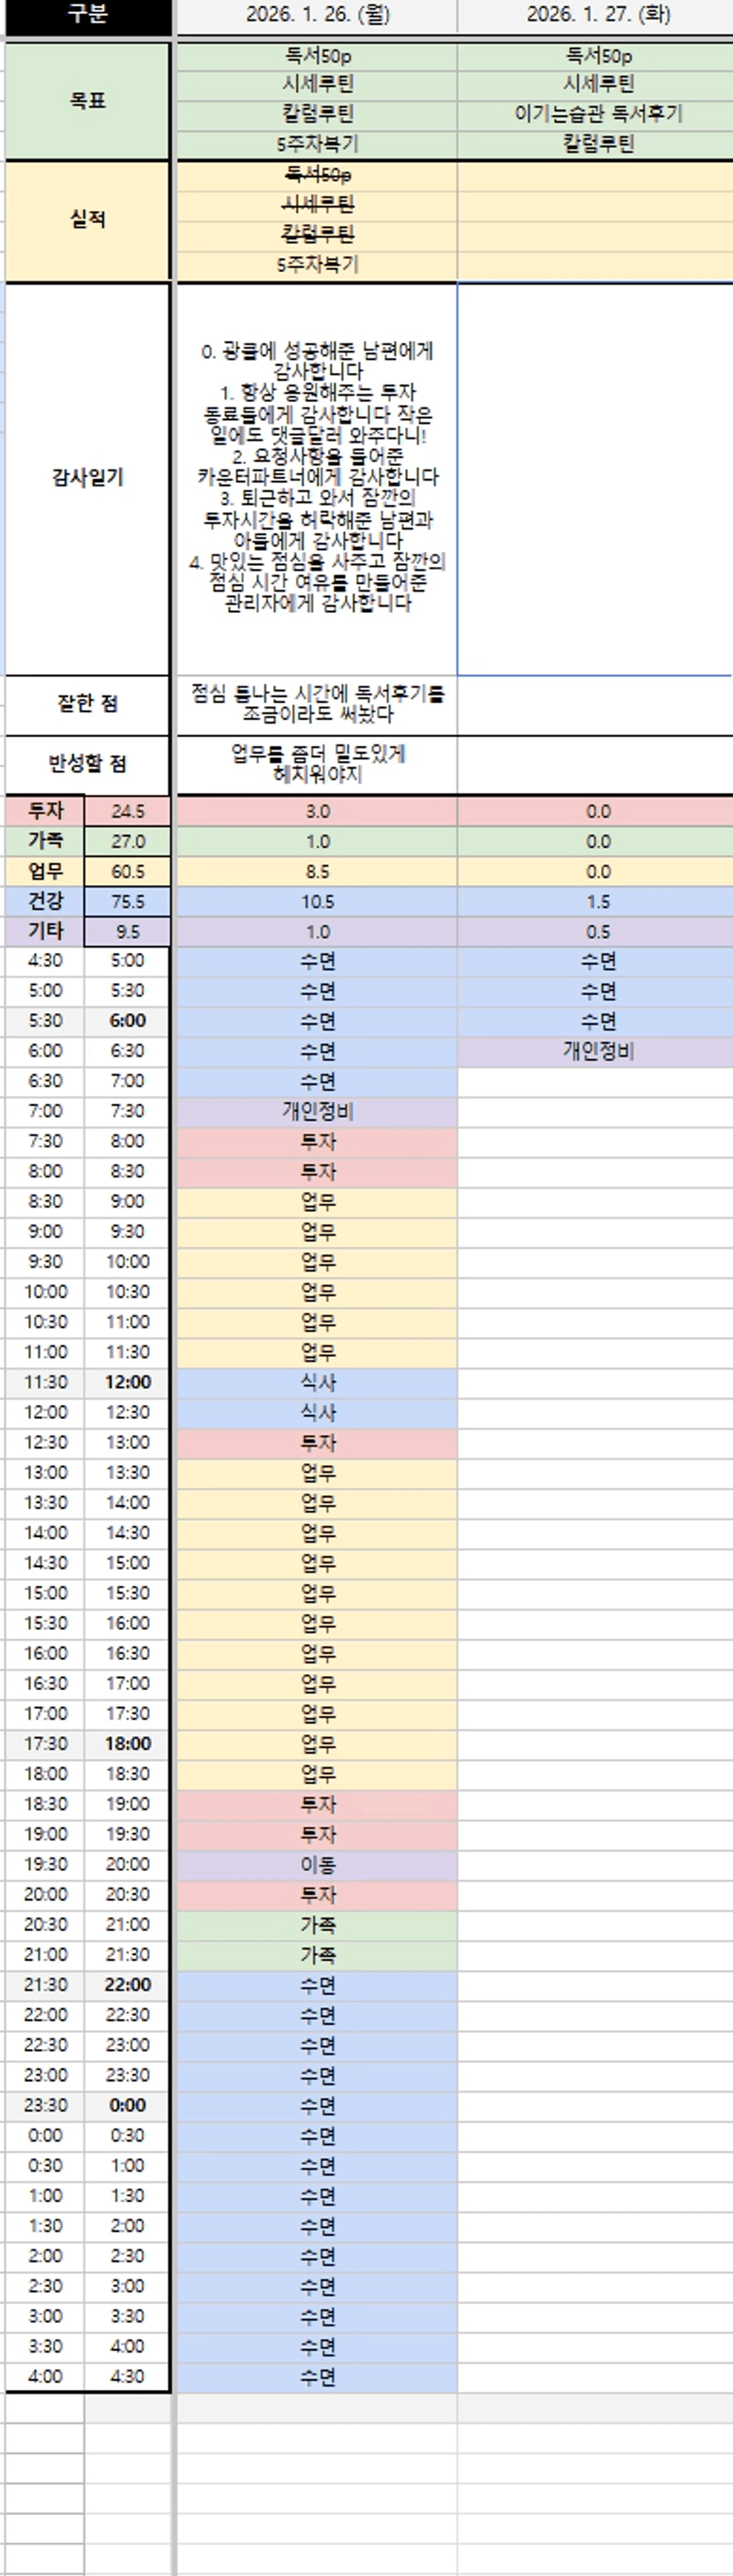Select Monday's 업무 cell in 8:30 row
The height and width of the screenshot is (2576, 733).
pos(317,1202)
